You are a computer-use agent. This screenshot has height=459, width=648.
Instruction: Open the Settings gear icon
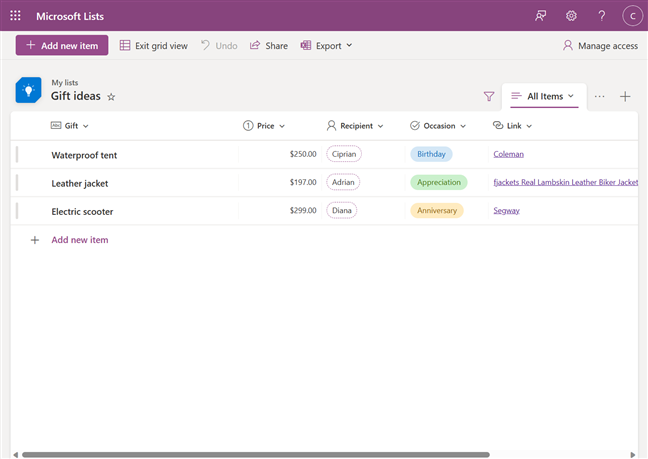click(x=571, y=16)
